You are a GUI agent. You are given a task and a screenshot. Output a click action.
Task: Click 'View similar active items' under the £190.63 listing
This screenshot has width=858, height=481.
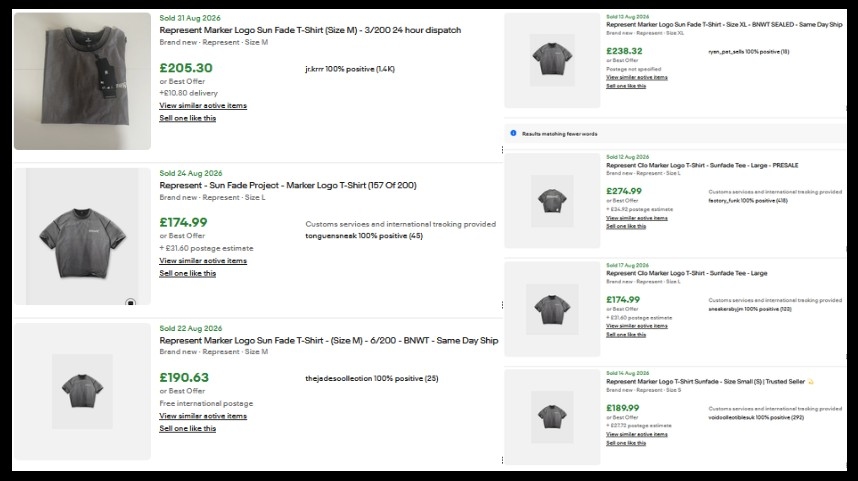click(203, 416)
